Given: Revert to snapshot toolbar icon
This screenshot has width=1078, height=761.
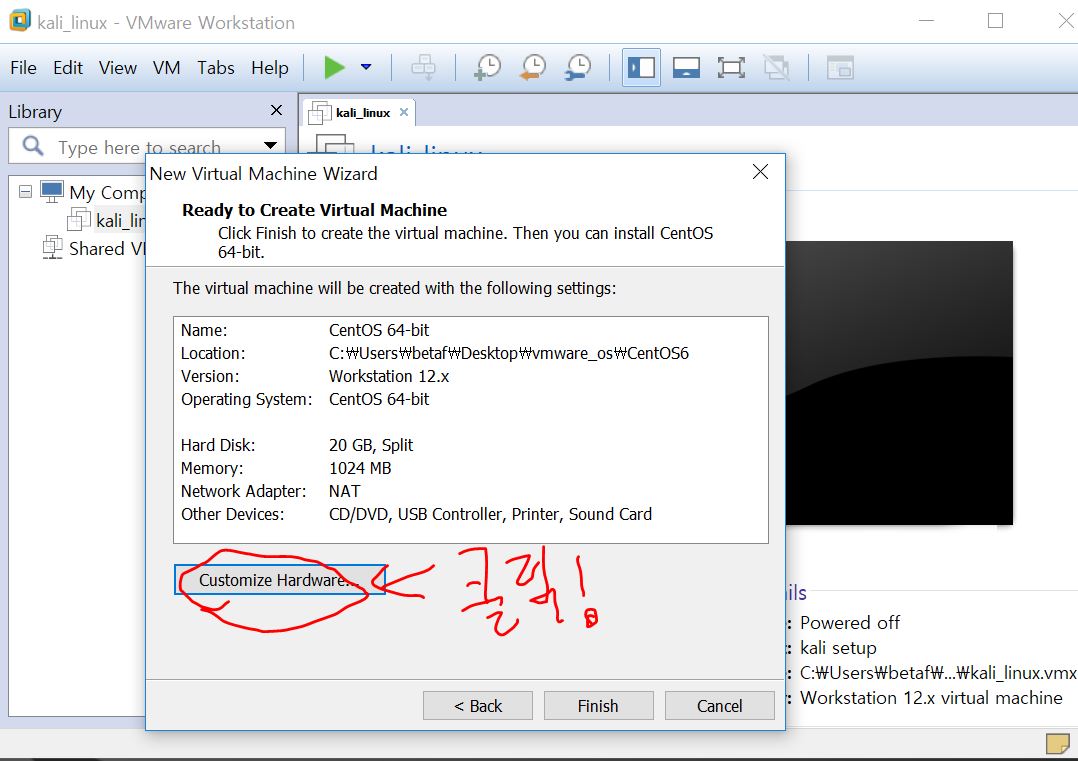Looking at the screenshot, I should (x=533, y=67).
